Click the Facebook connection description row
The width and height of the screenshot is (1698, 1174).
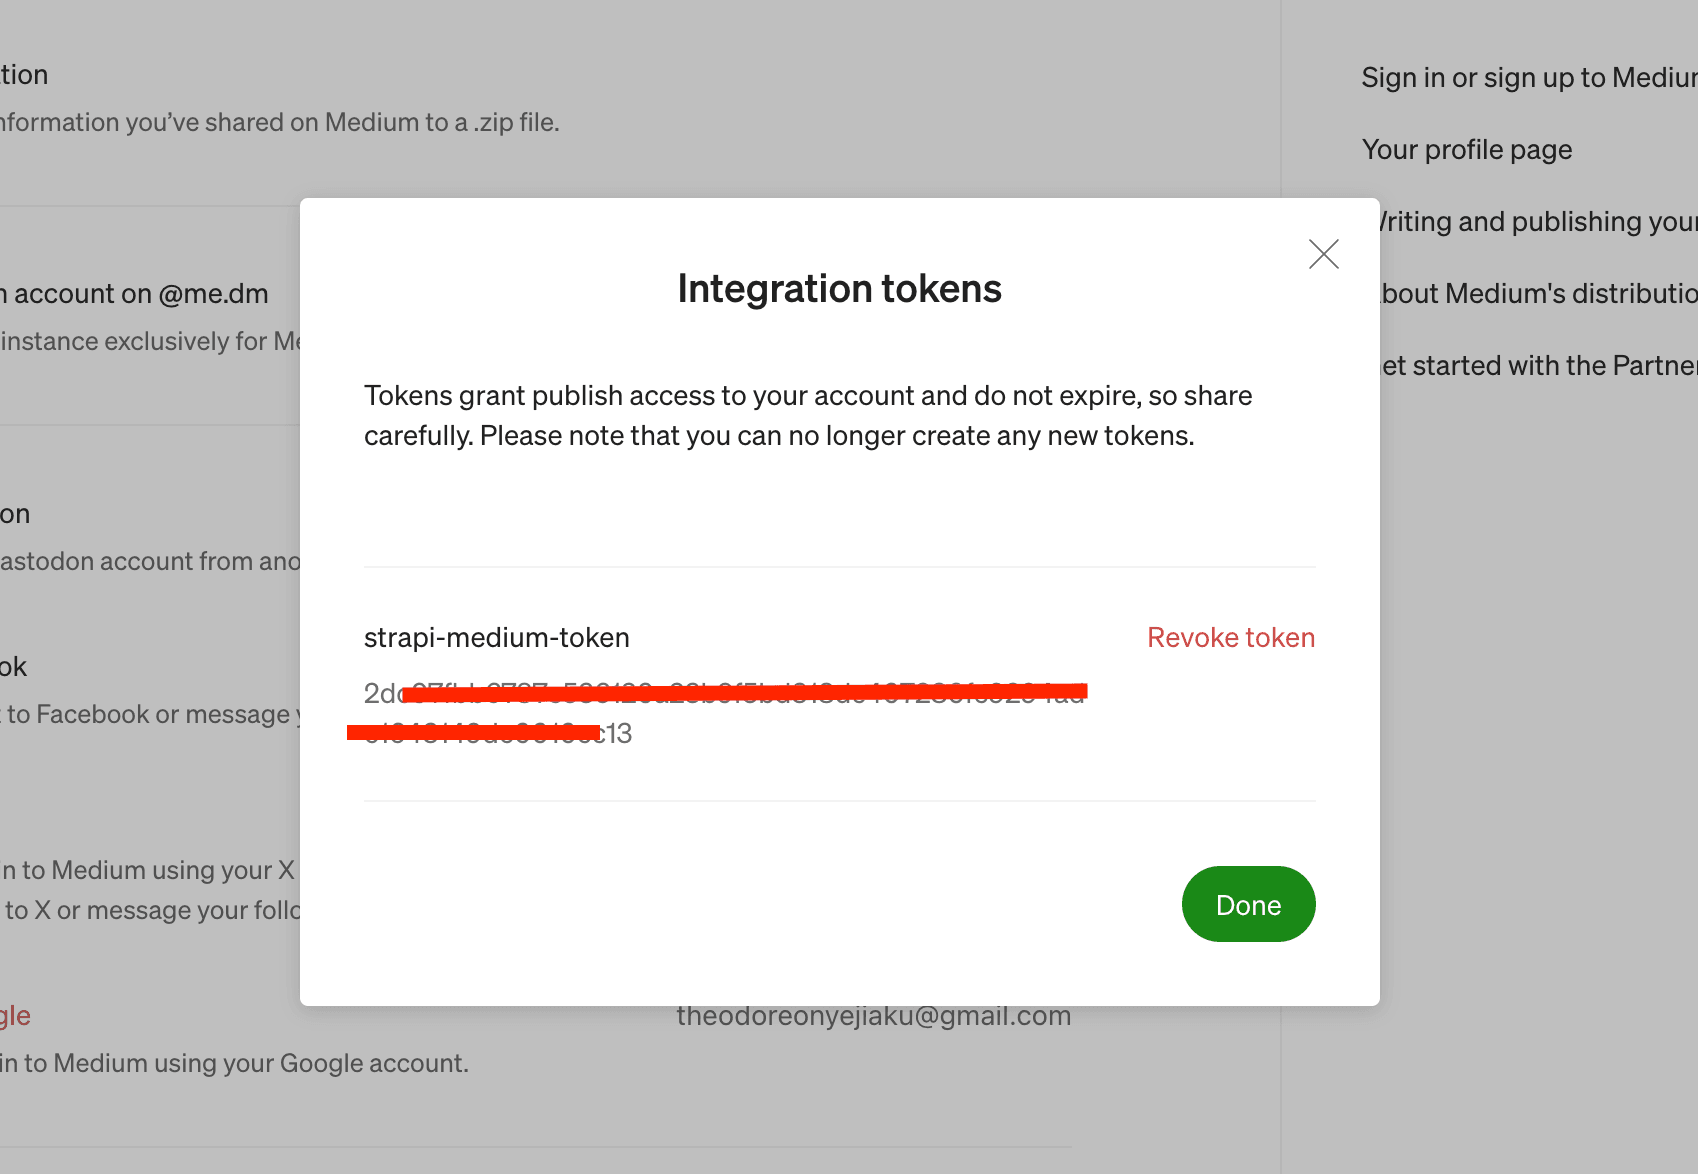pyautogui.click(x=150, y=714)
